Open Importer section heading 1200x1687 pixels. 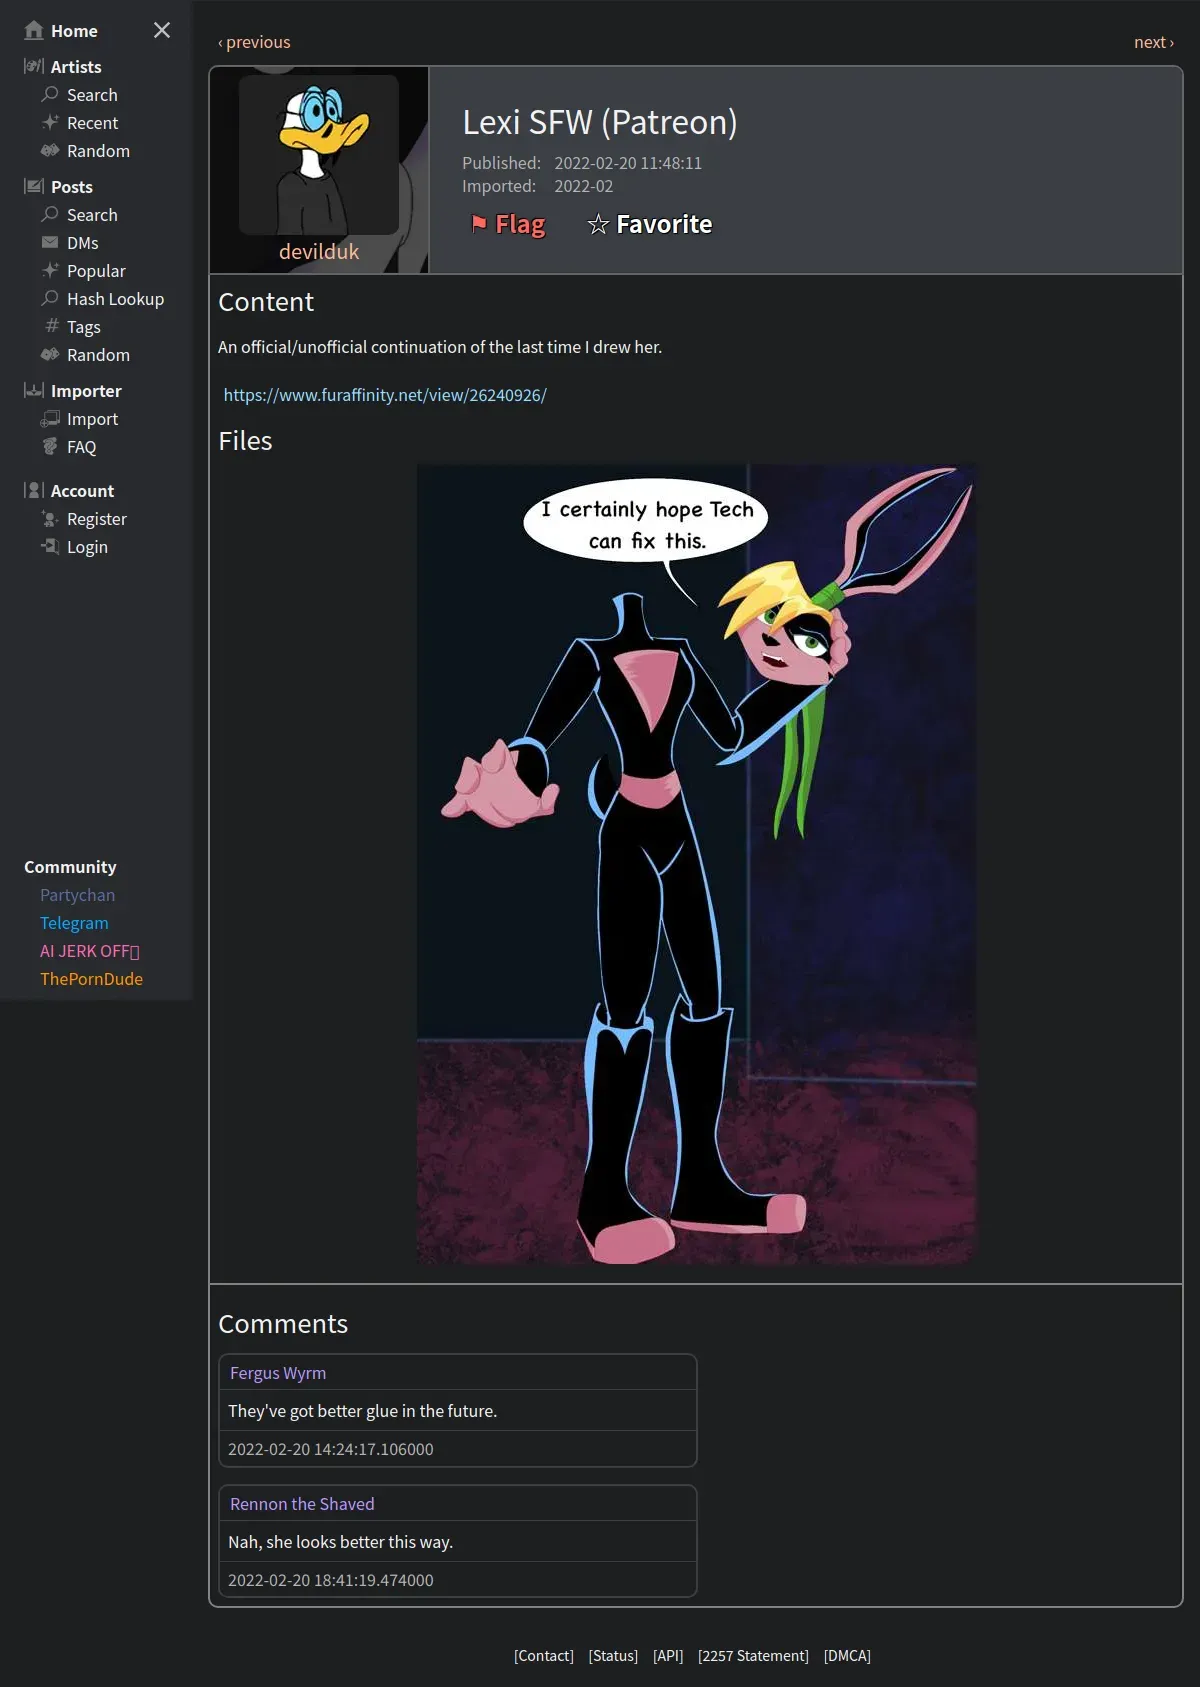(86, 391)
